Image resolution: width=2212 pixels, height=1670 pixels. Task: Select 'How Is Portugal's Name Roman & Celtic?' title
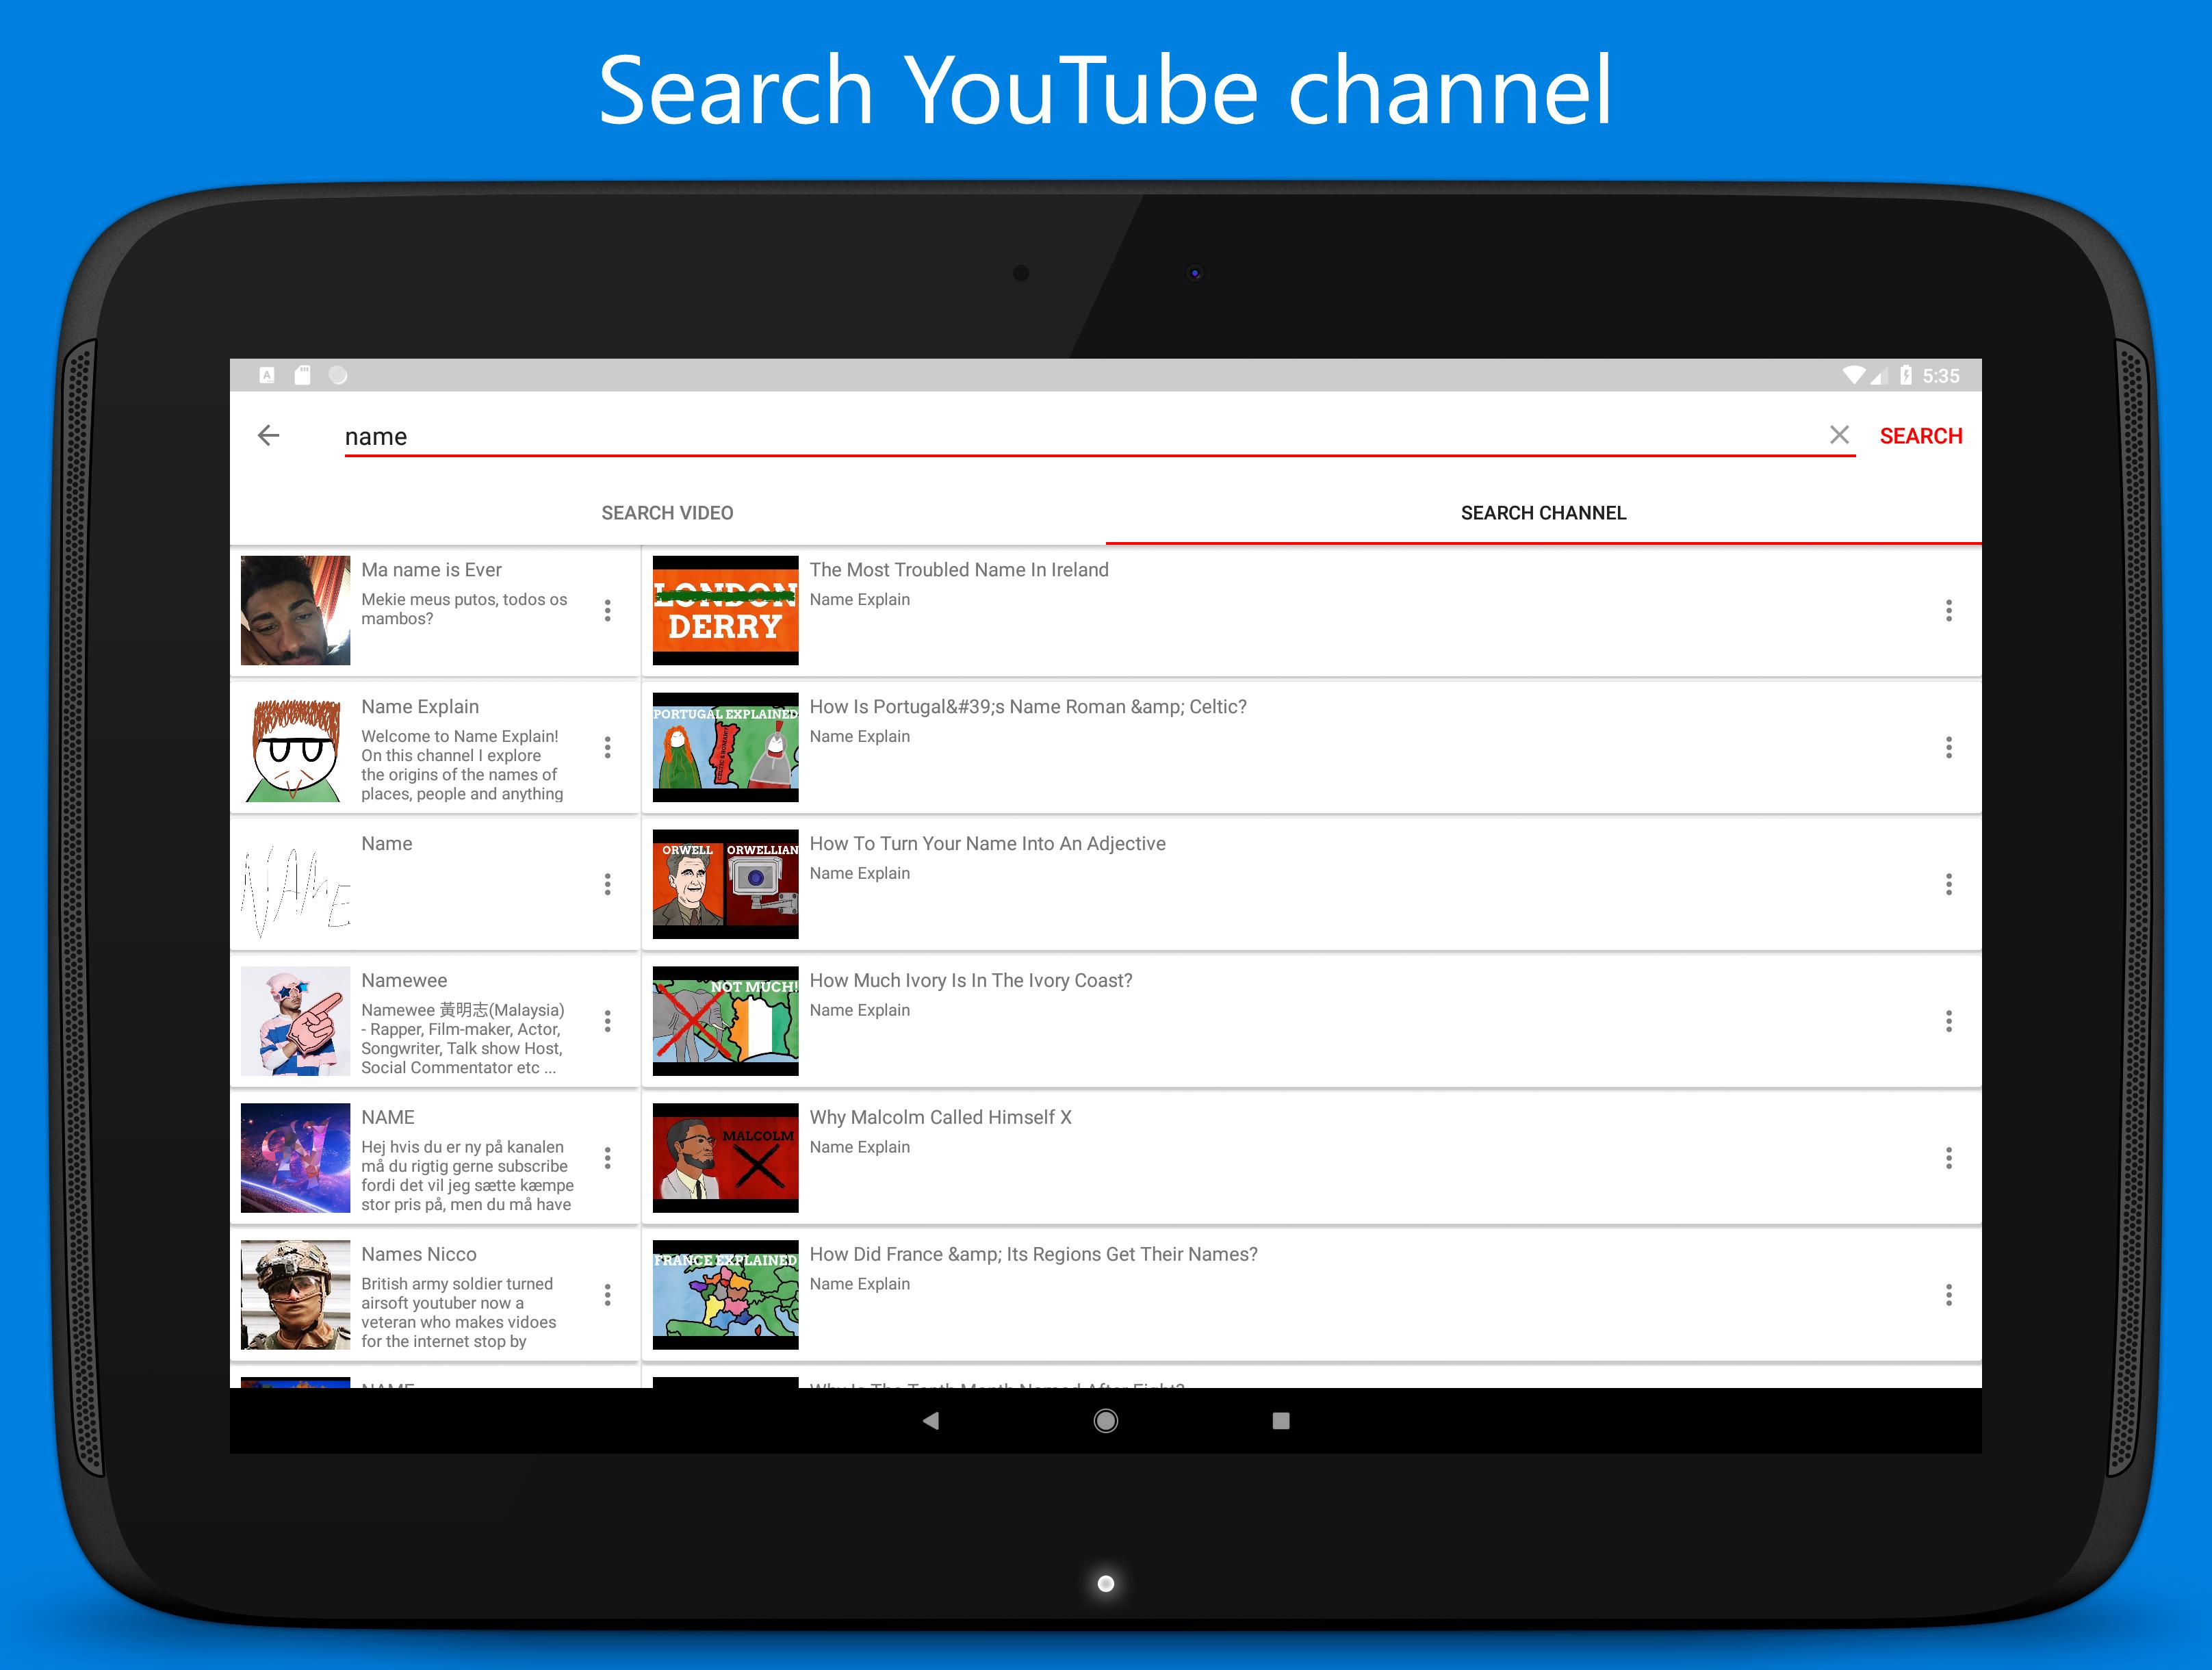[x=1027, y=707]
